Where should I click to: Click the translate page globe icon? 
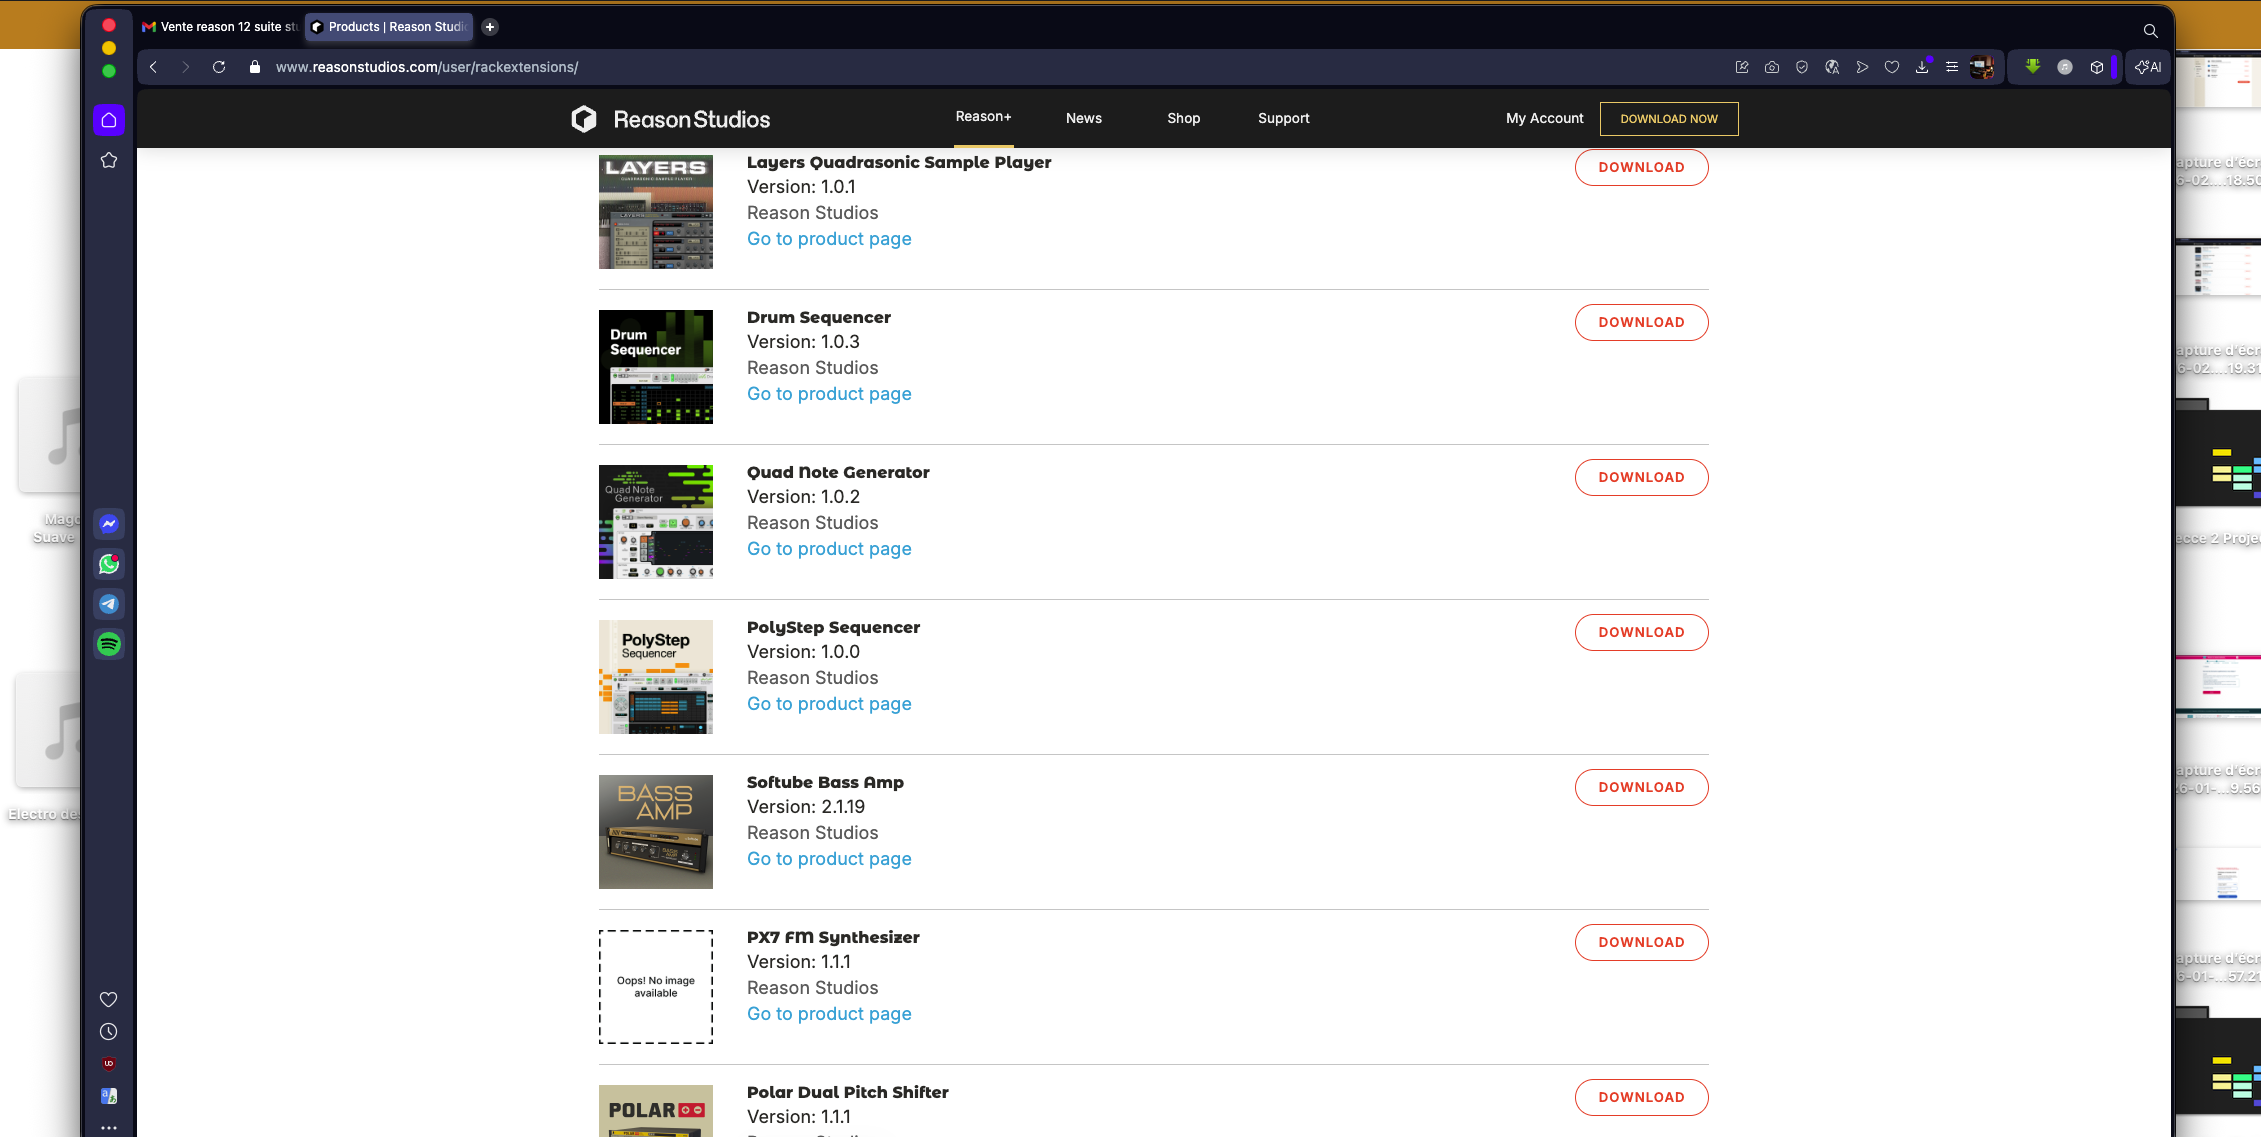[x=1832, y=67]
